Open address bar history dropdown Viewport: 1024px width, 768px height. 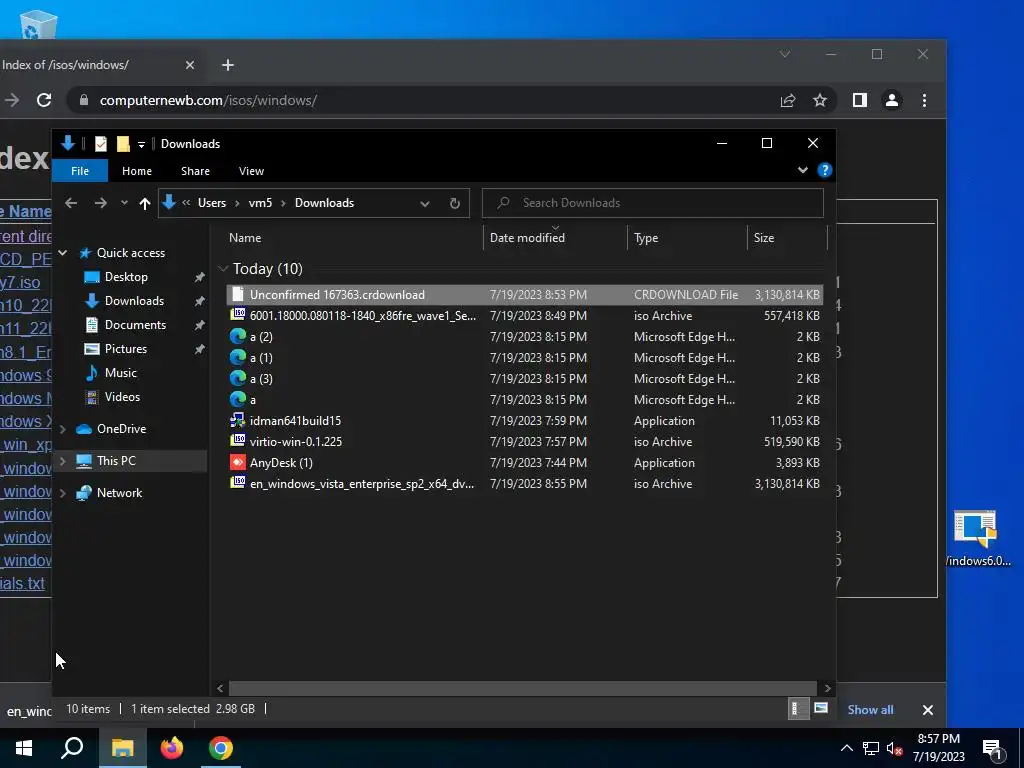(x=425, y=204)
